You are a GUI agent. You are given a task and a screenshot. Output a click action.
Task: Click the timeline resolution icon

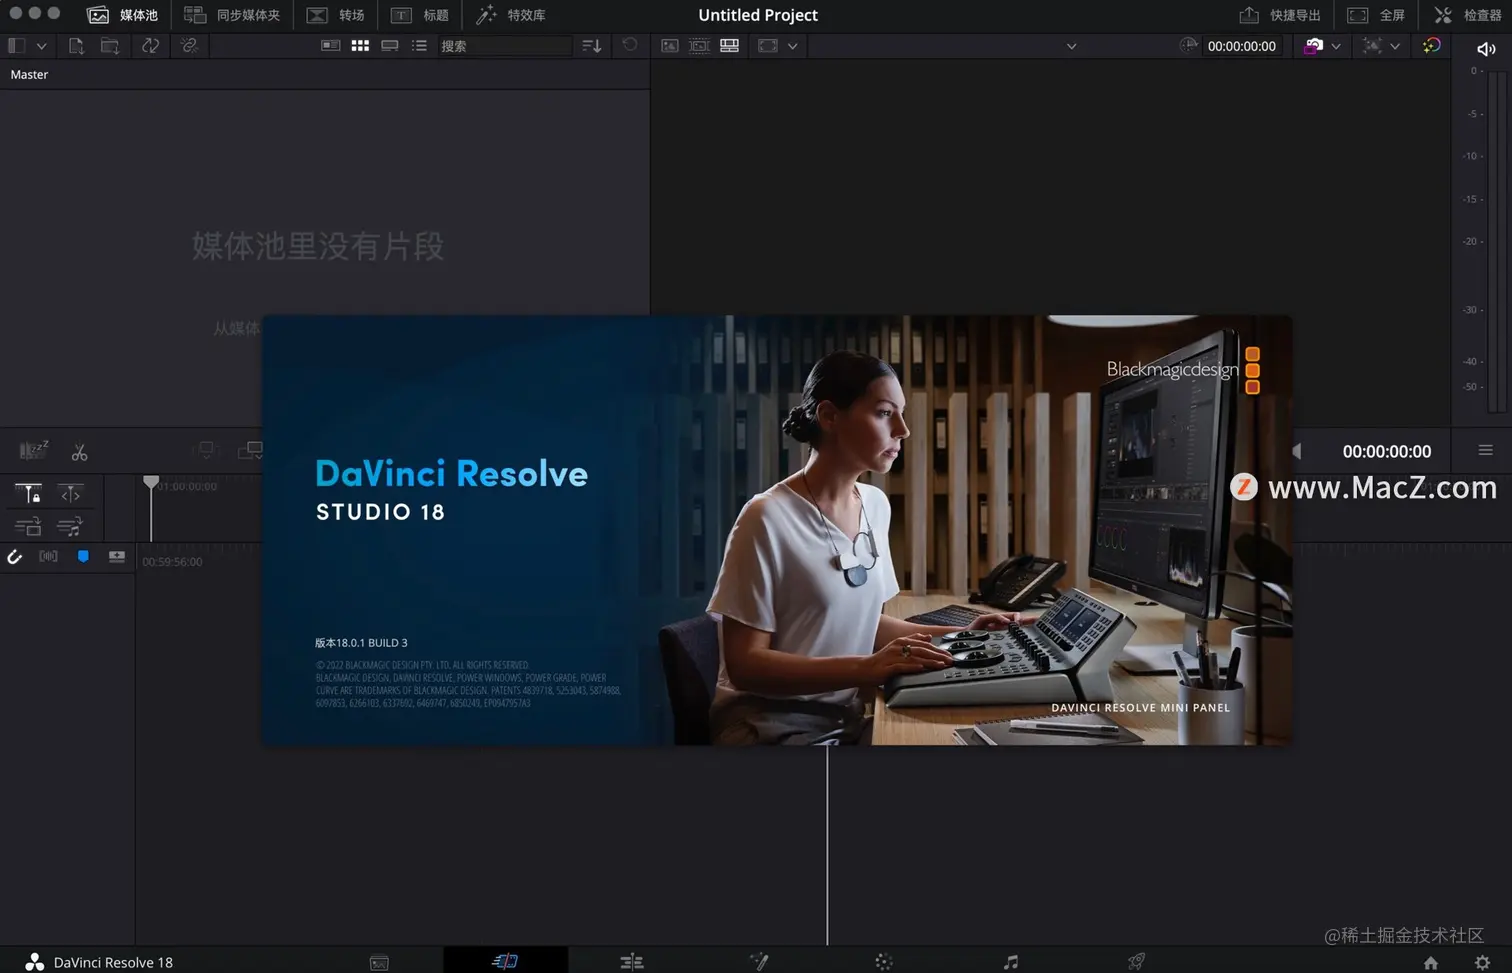[x=1372, y=46]
